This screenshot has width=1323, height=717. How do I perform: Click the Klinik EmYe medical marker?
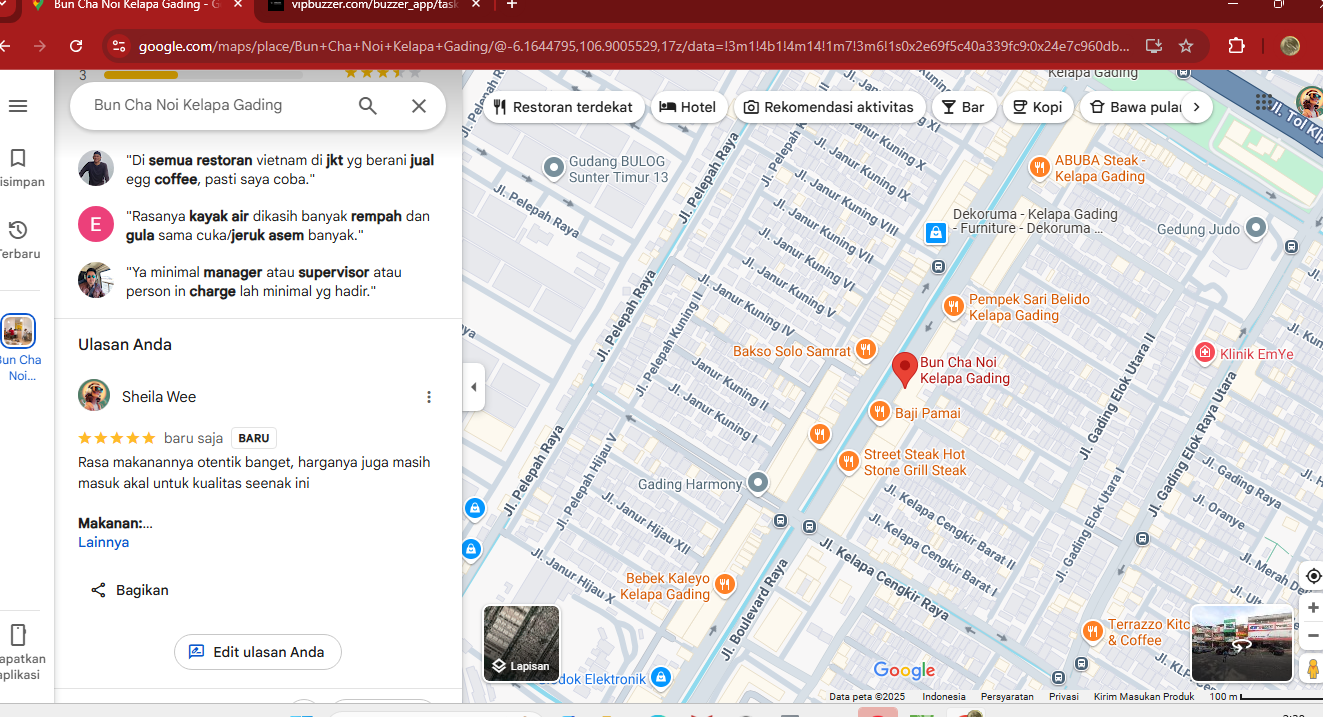click(1205, 353)
